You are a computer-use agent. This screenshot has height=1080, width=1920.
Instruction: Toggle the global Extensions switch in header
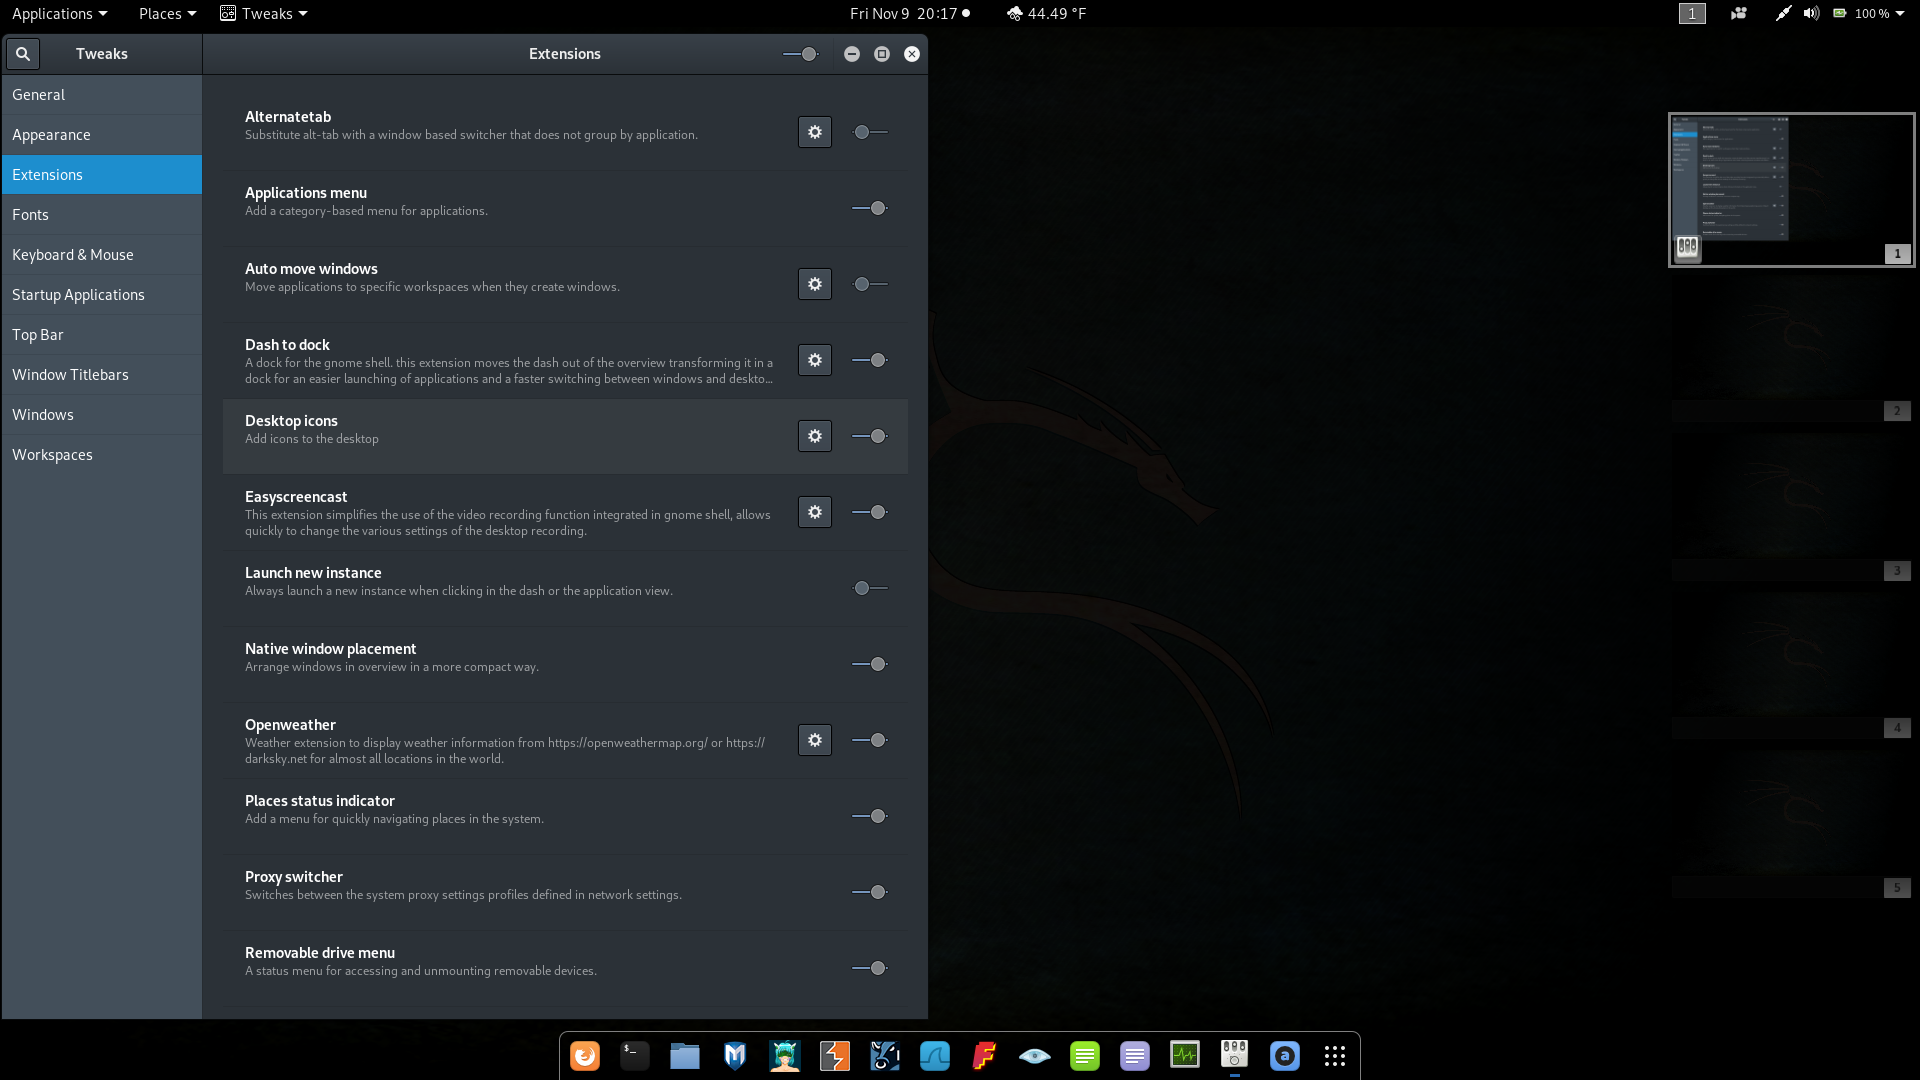800,54
